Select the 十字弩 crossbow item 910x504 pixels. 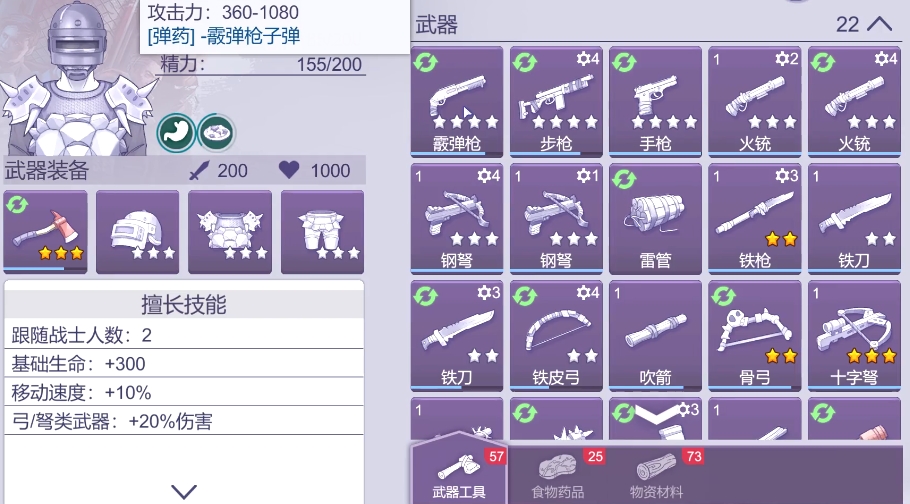tap(854, 336)
